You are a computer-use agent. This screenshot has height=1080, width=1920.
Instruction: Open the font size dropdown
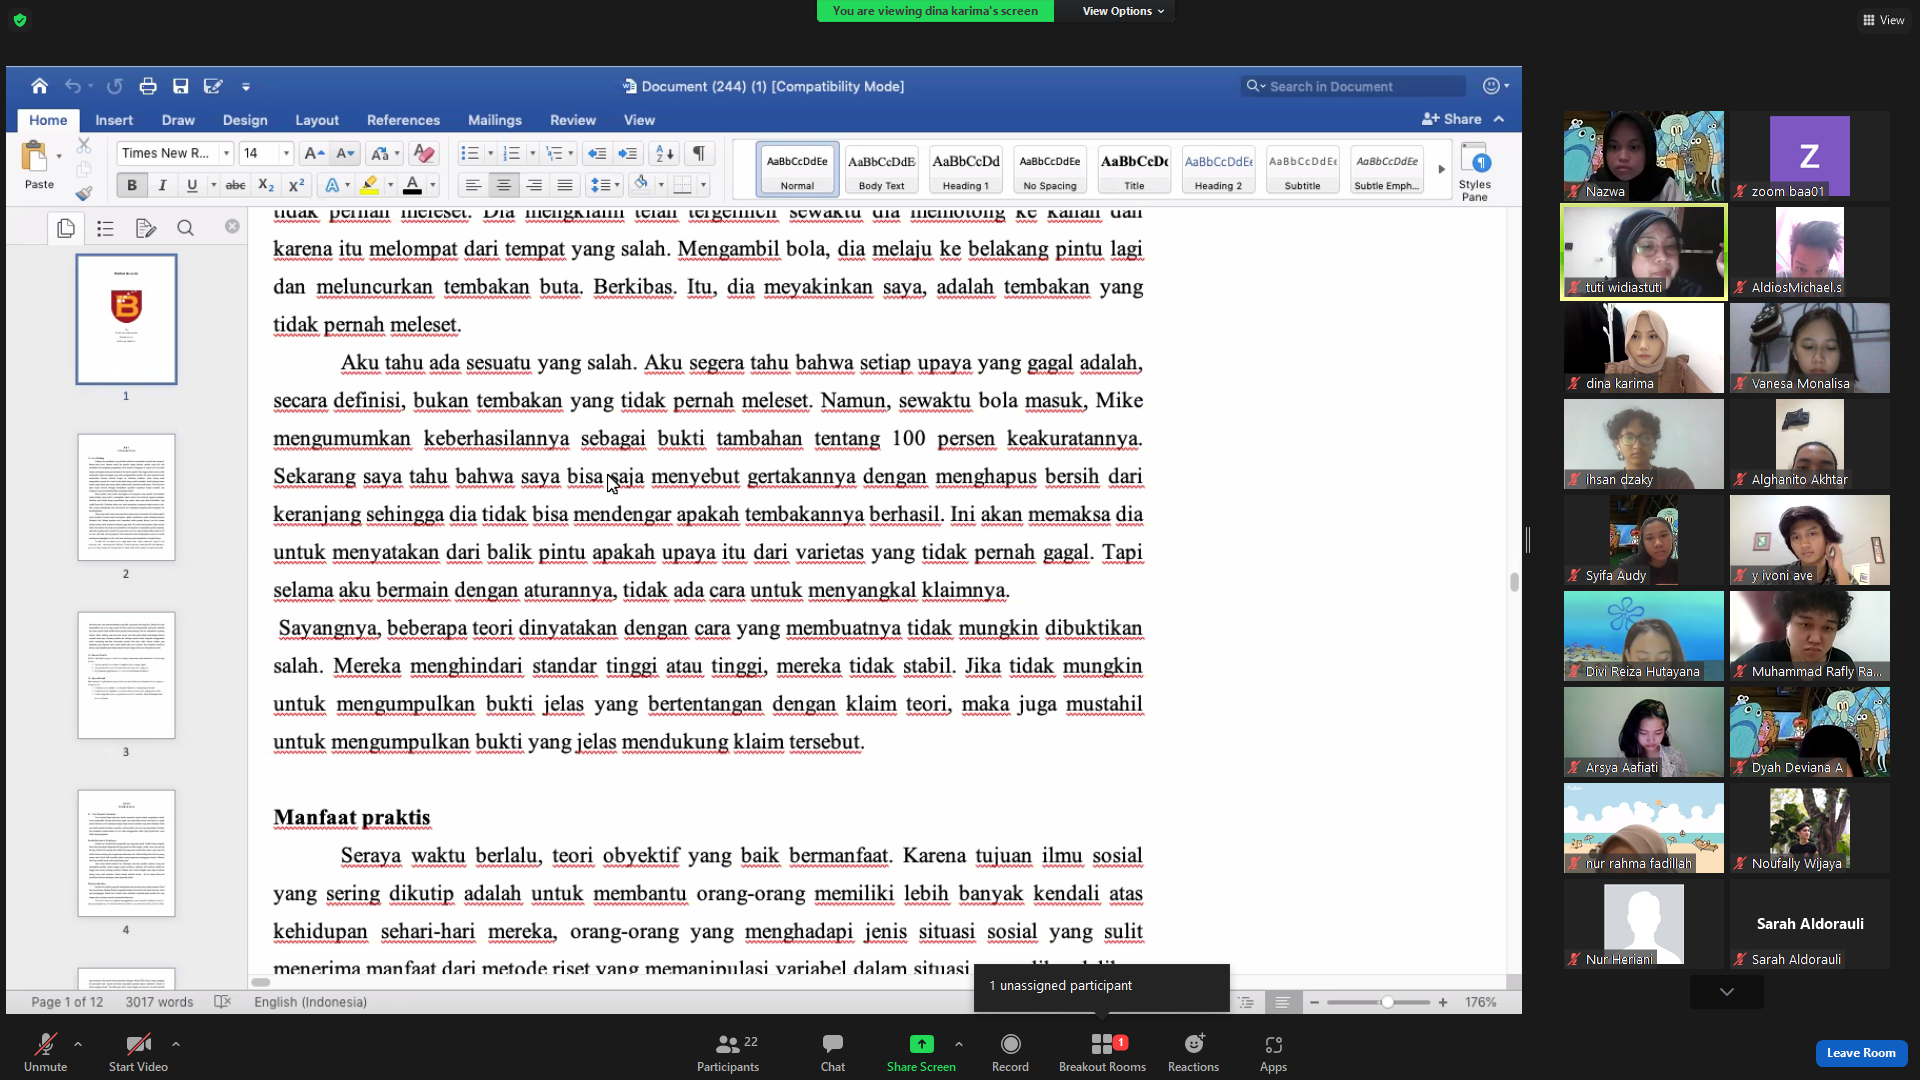click(x=286, y=153)
